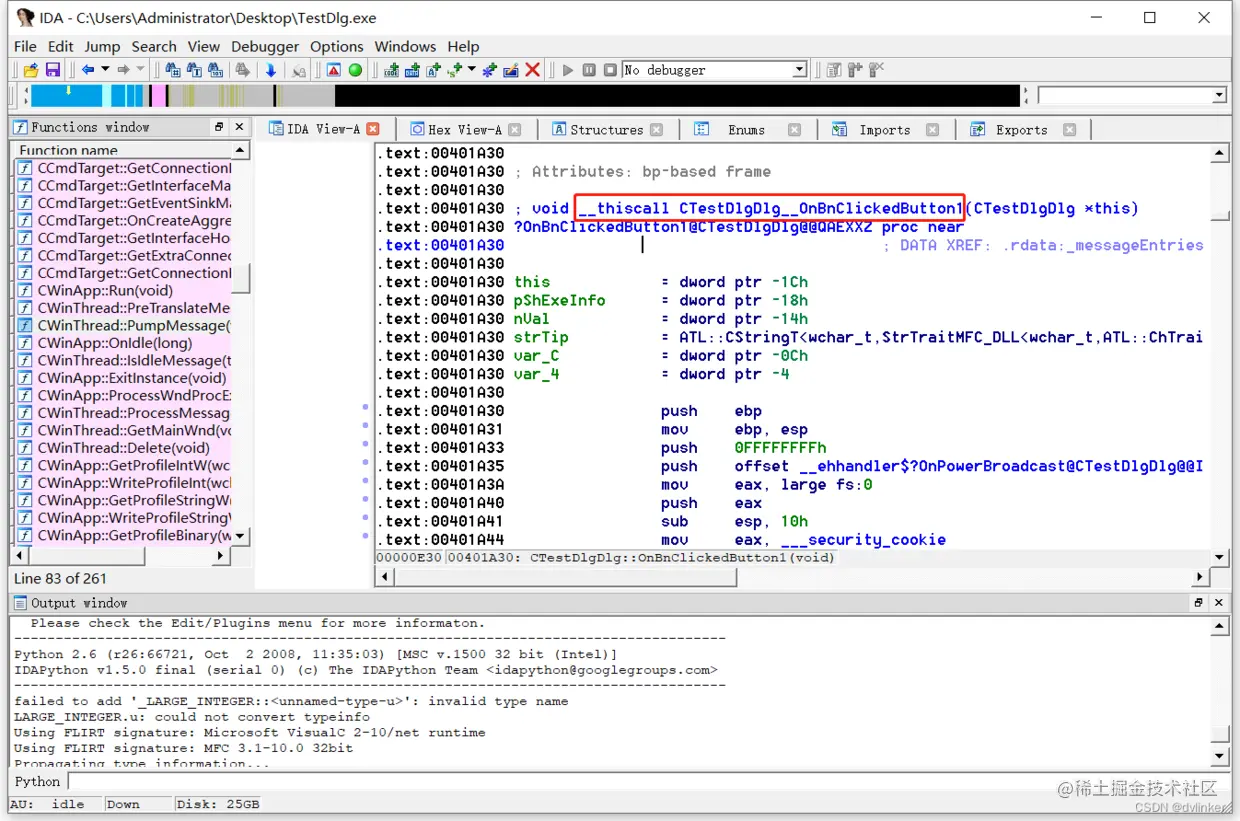The height and width of the screenshot is (821, 1240).
Task: Close the Hex View-A tab
Action: 514,129
